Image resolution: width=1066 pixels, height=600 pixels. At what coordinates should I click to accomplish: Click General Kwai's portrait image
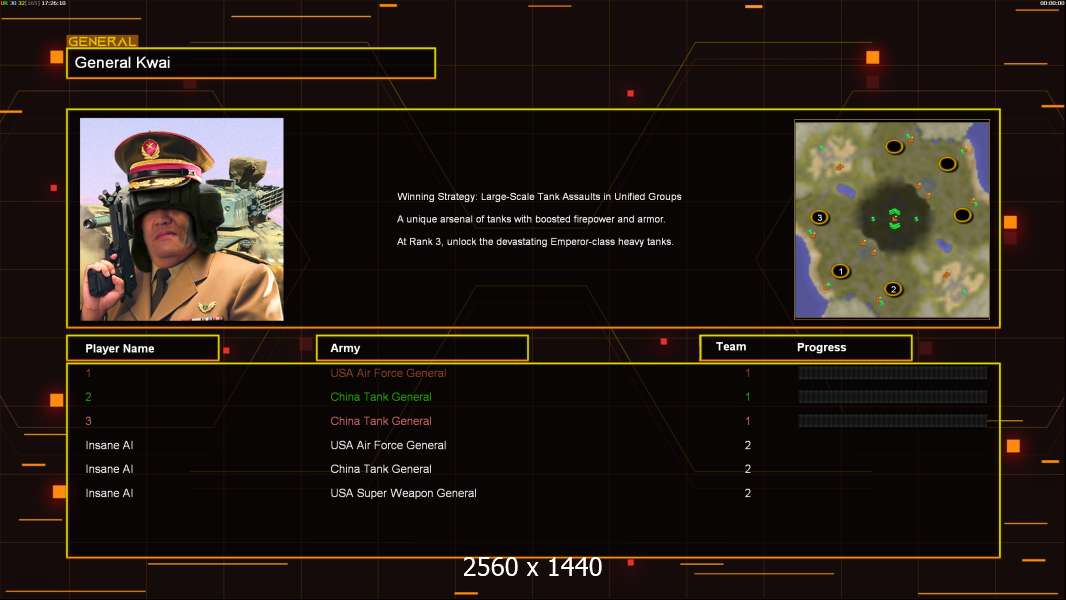182,219
